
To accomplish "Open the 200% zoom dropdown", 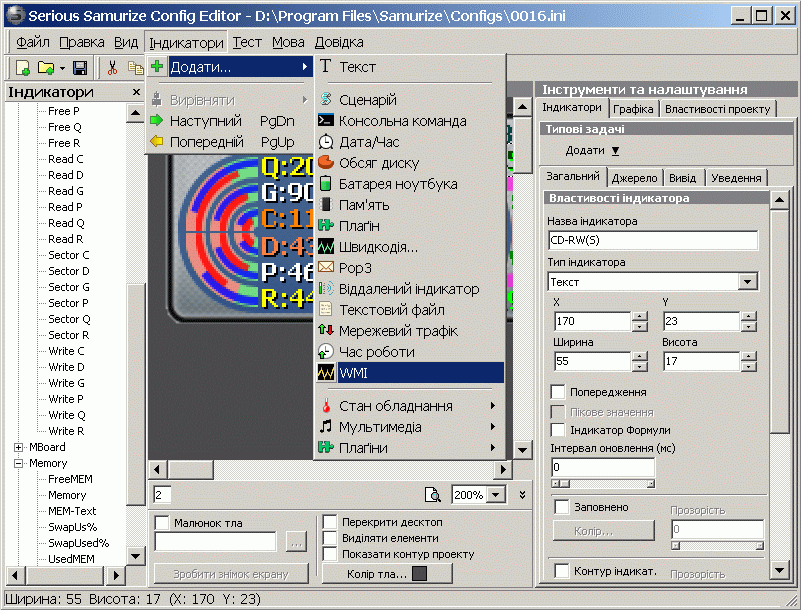I will (494, 495).
